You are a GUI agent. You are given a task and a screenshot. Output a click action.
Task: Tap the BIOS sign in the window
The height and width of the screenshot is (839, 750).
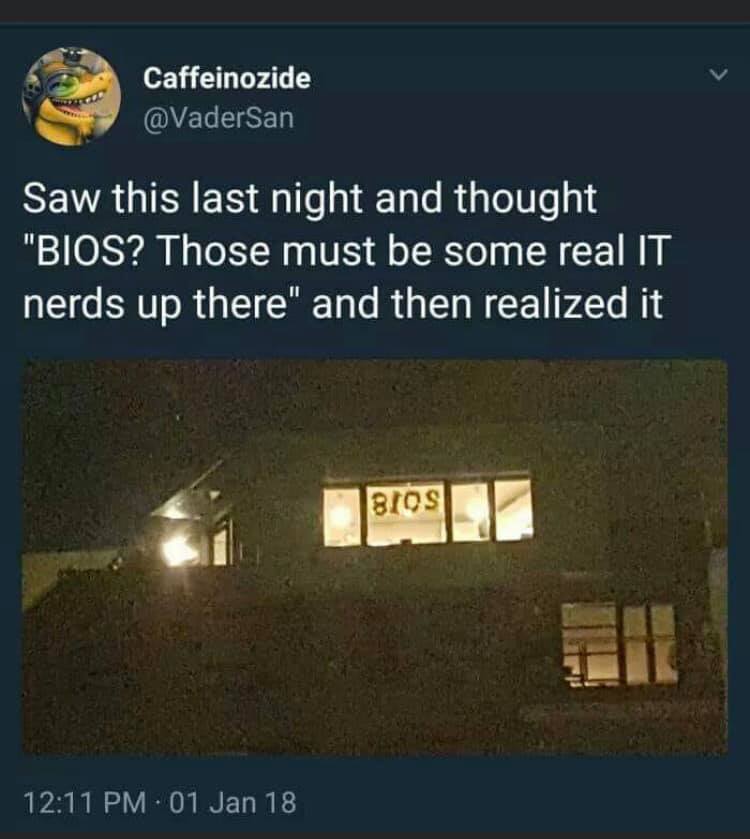pyautogui.click(x=405, y=503)
